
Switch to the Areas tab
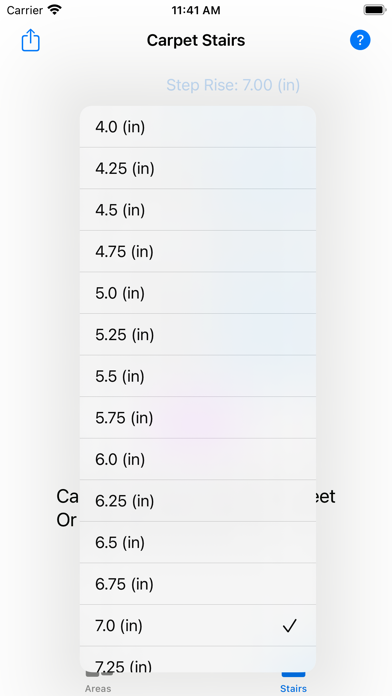(x=98, y=683)
